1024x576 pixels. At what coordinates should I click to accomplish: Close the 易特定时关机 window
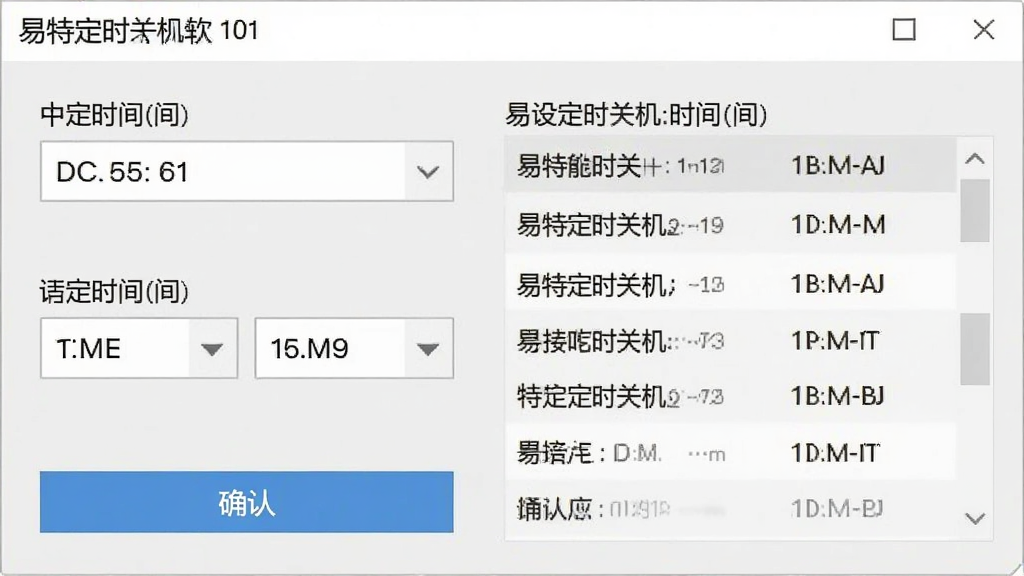click(984, 29)
